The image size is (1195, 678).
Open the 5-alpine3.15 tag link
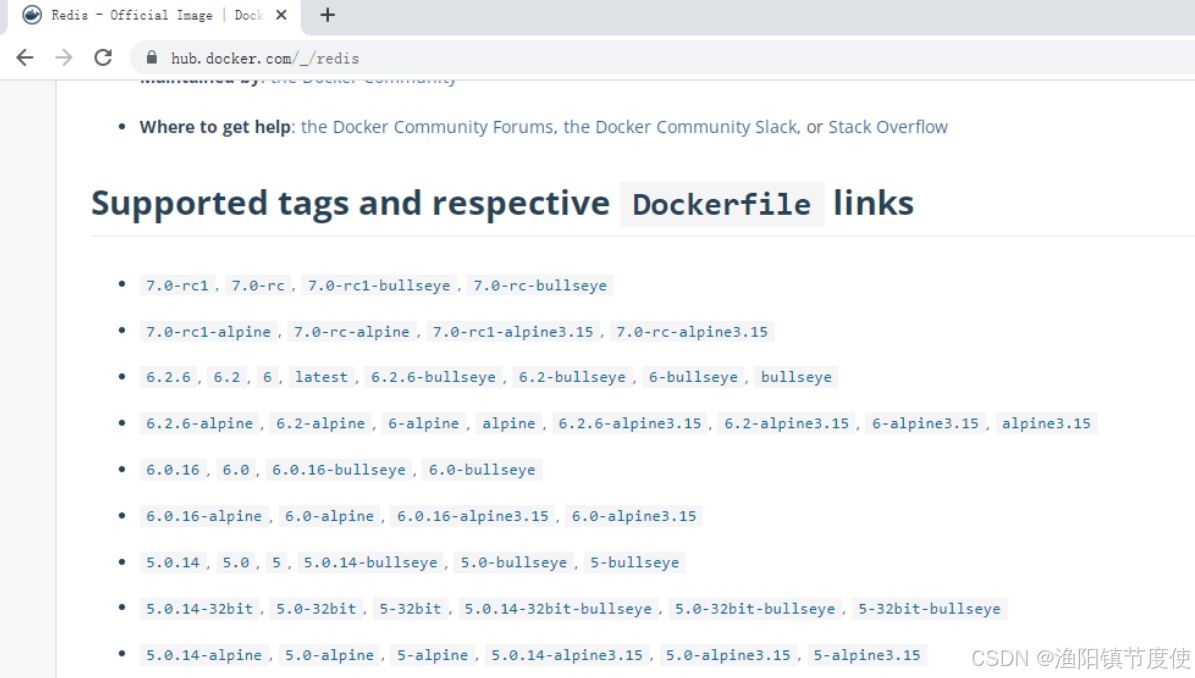(867, 656)
